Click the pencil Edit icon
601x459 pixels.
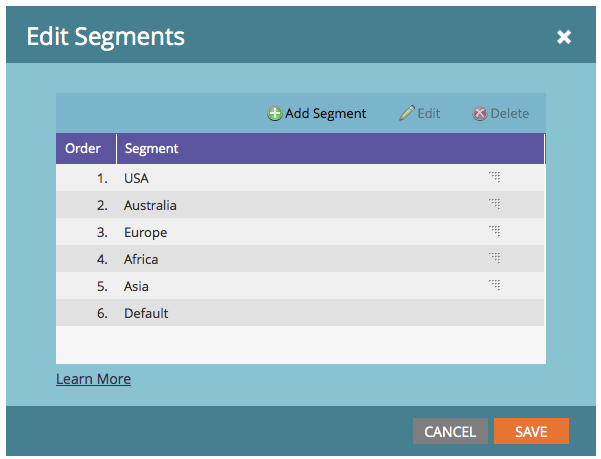(407, 113)
